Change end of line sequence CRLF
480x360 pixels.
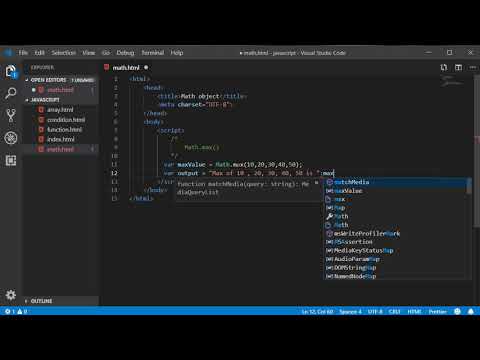pos(395,312)
